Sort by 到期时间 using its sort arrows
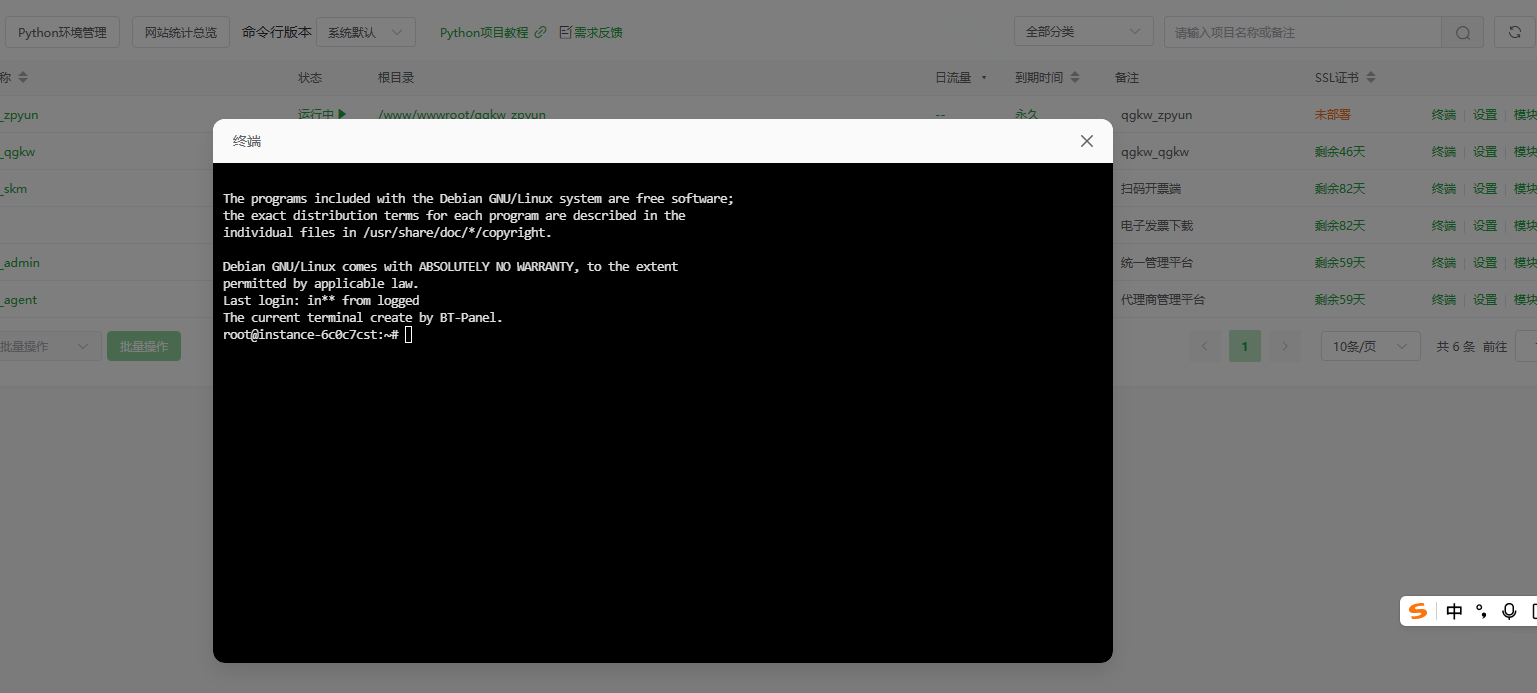 coord(1074,77)
